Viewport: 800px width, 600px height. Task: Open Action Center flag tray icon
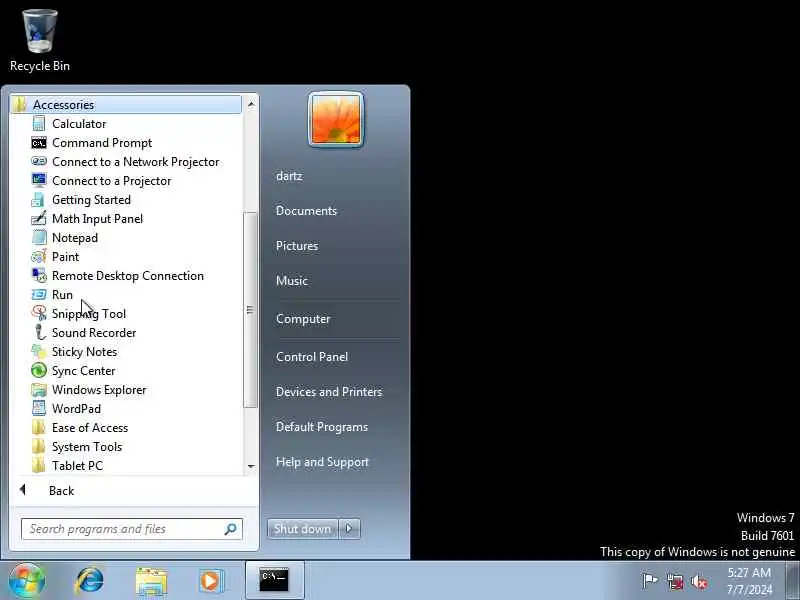650,581
